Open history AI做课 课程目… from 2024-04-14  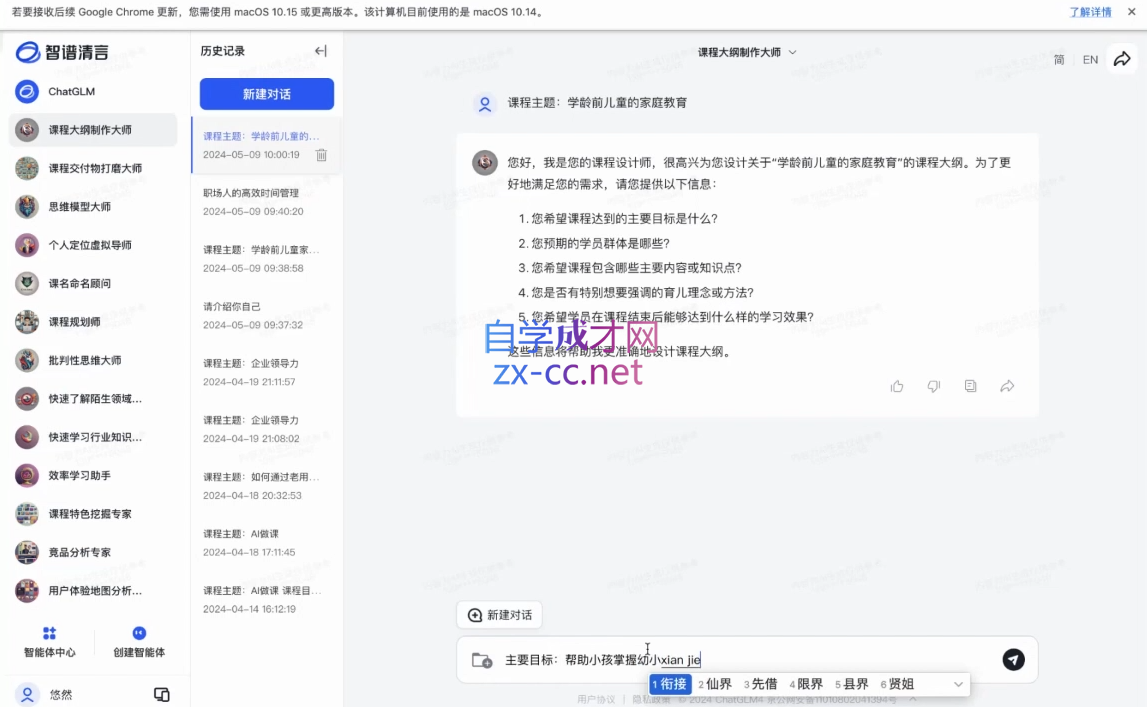point(266,600)
